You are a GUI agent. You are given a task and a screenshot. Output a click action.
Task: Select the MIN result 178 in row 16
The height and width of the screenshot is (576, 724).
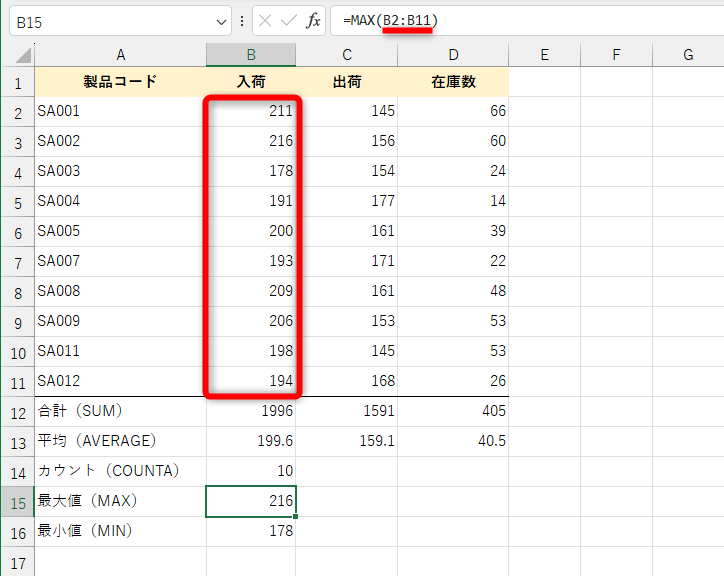251,531
